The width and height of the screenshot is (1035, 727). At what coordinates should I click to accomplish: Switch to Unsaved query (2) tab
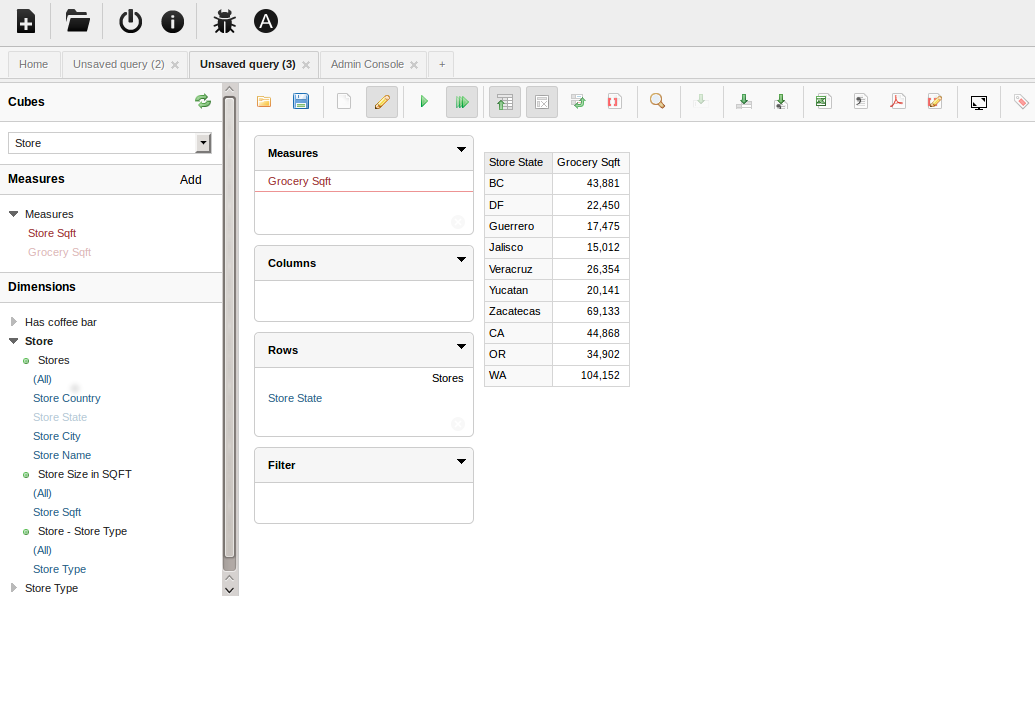[119, 64]
